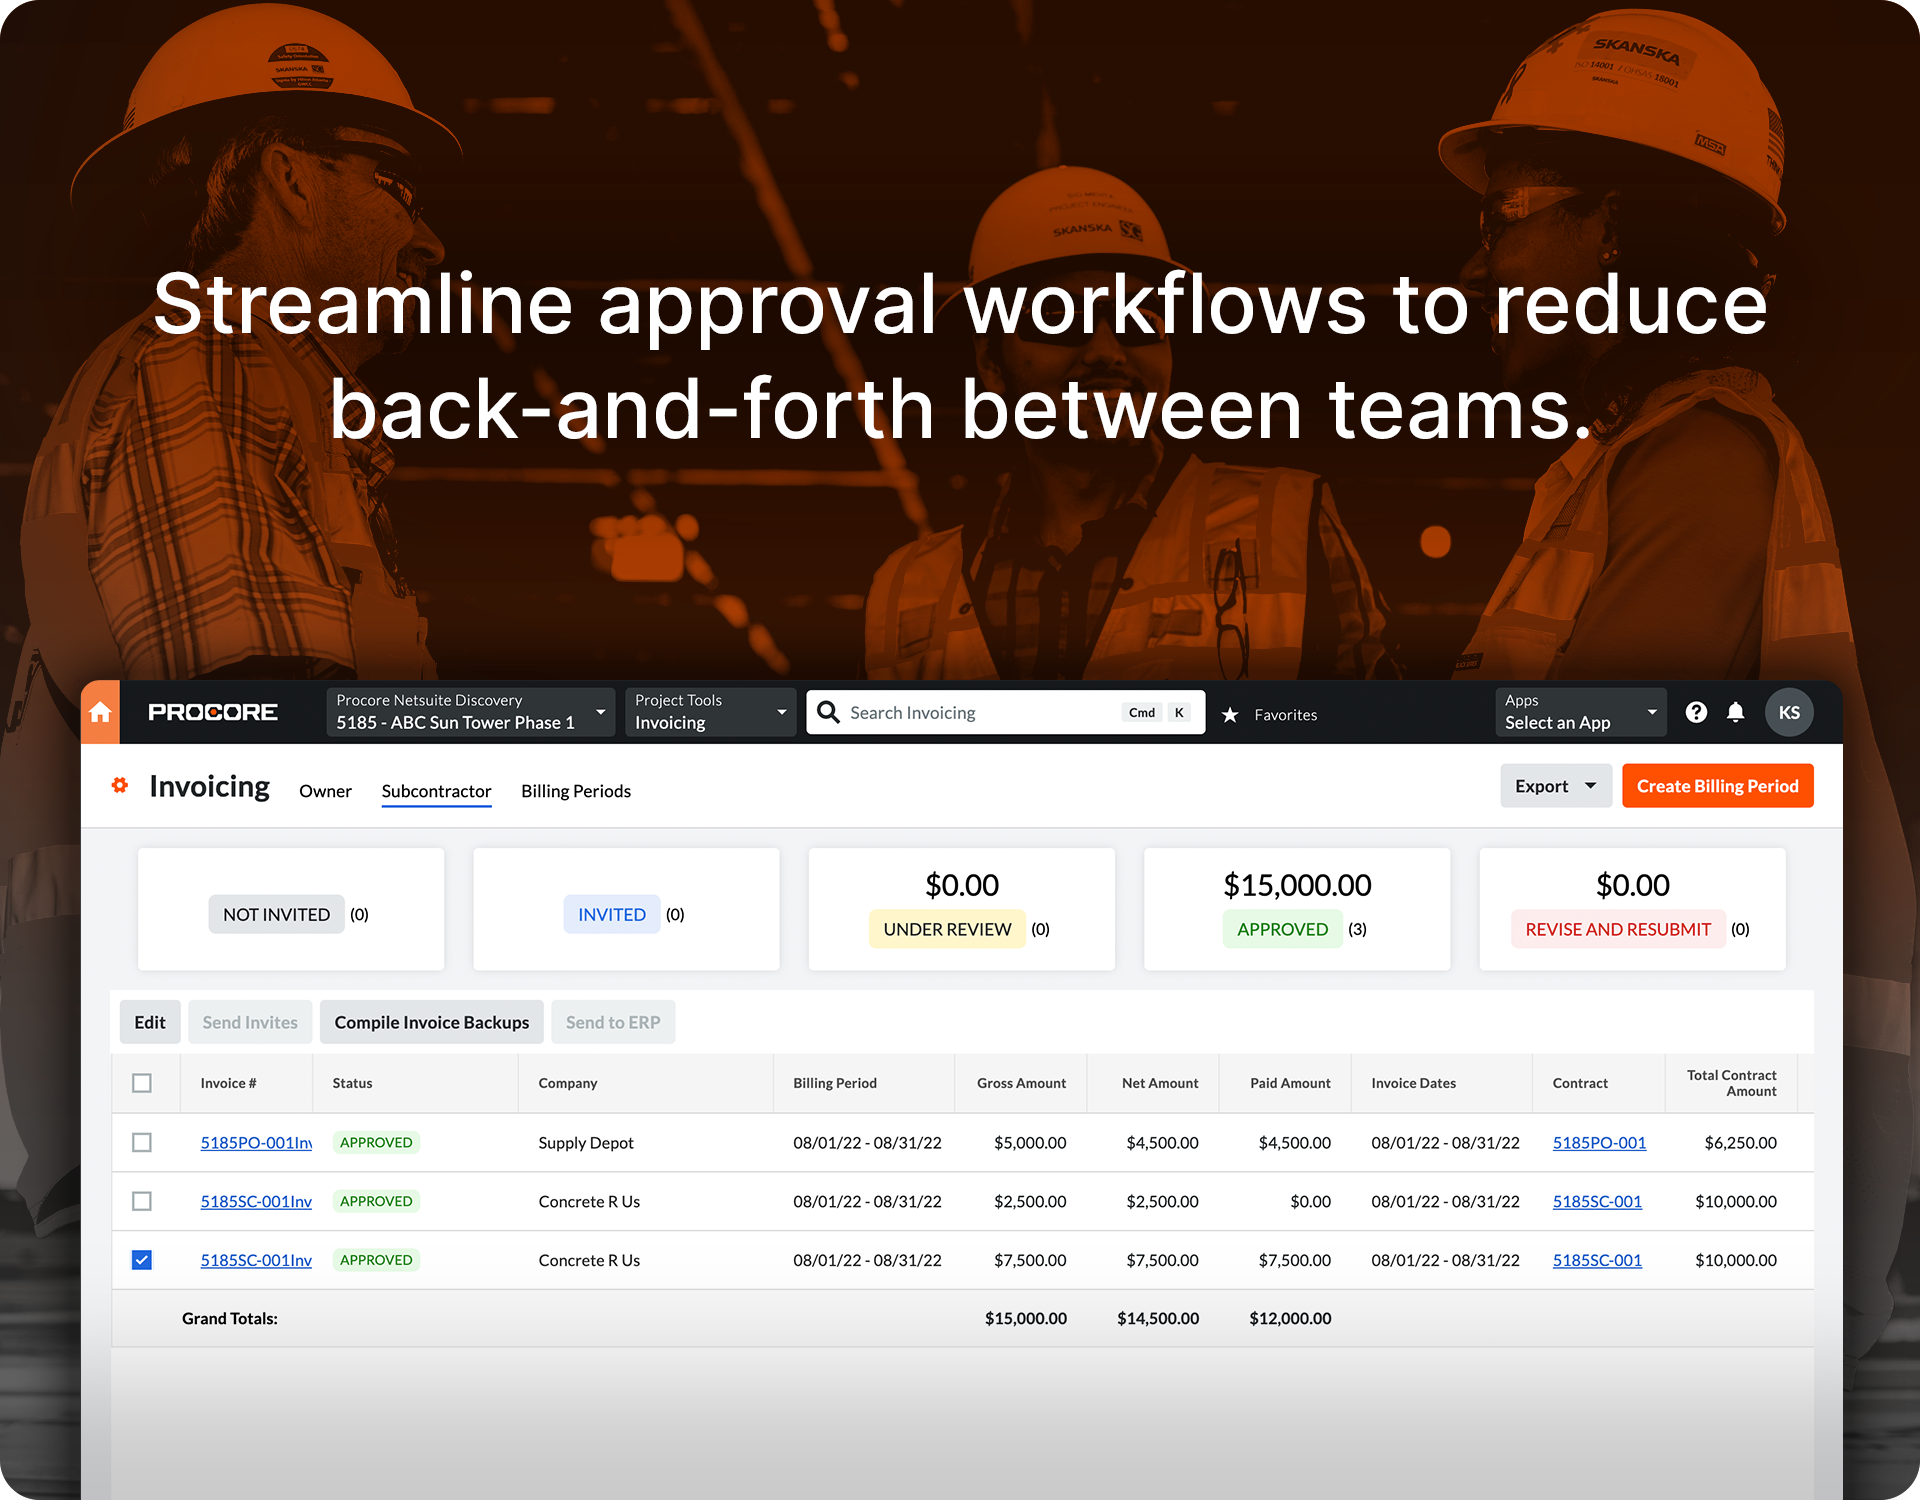Expand the Export dropdown
1920x1500 pixels.
[1555, 786]
